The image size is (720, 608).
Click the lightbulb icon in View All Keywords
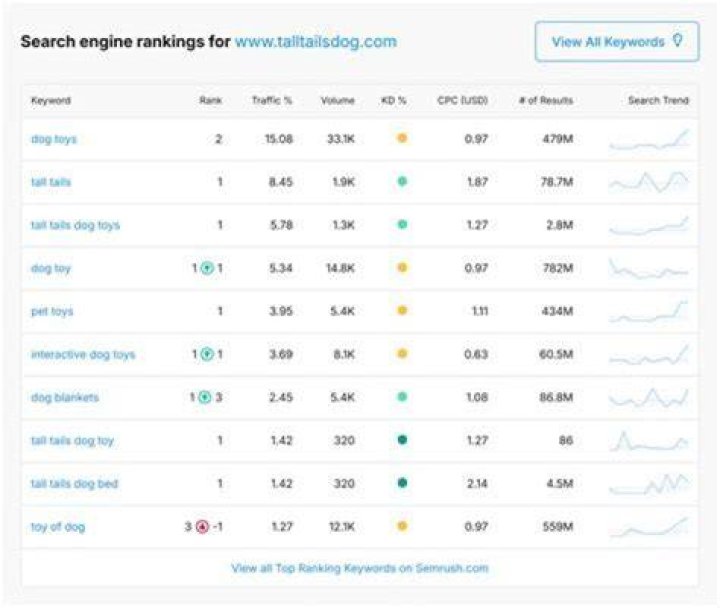point(678,40)
